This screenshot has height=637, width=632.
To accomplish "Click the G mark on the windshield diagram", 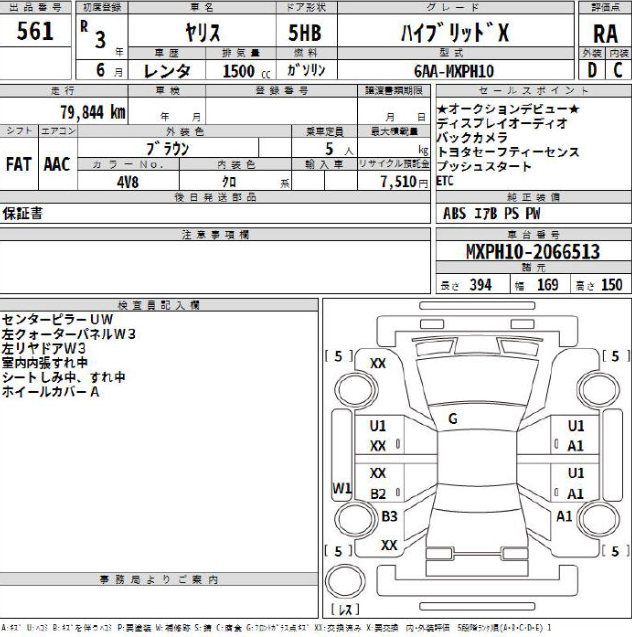I will (452, 419).
